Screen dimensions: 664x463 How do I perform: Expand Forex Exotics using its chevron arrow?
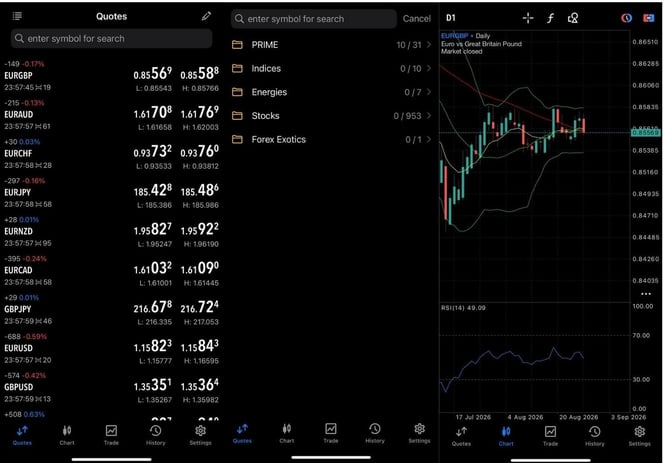pos(429,139)
